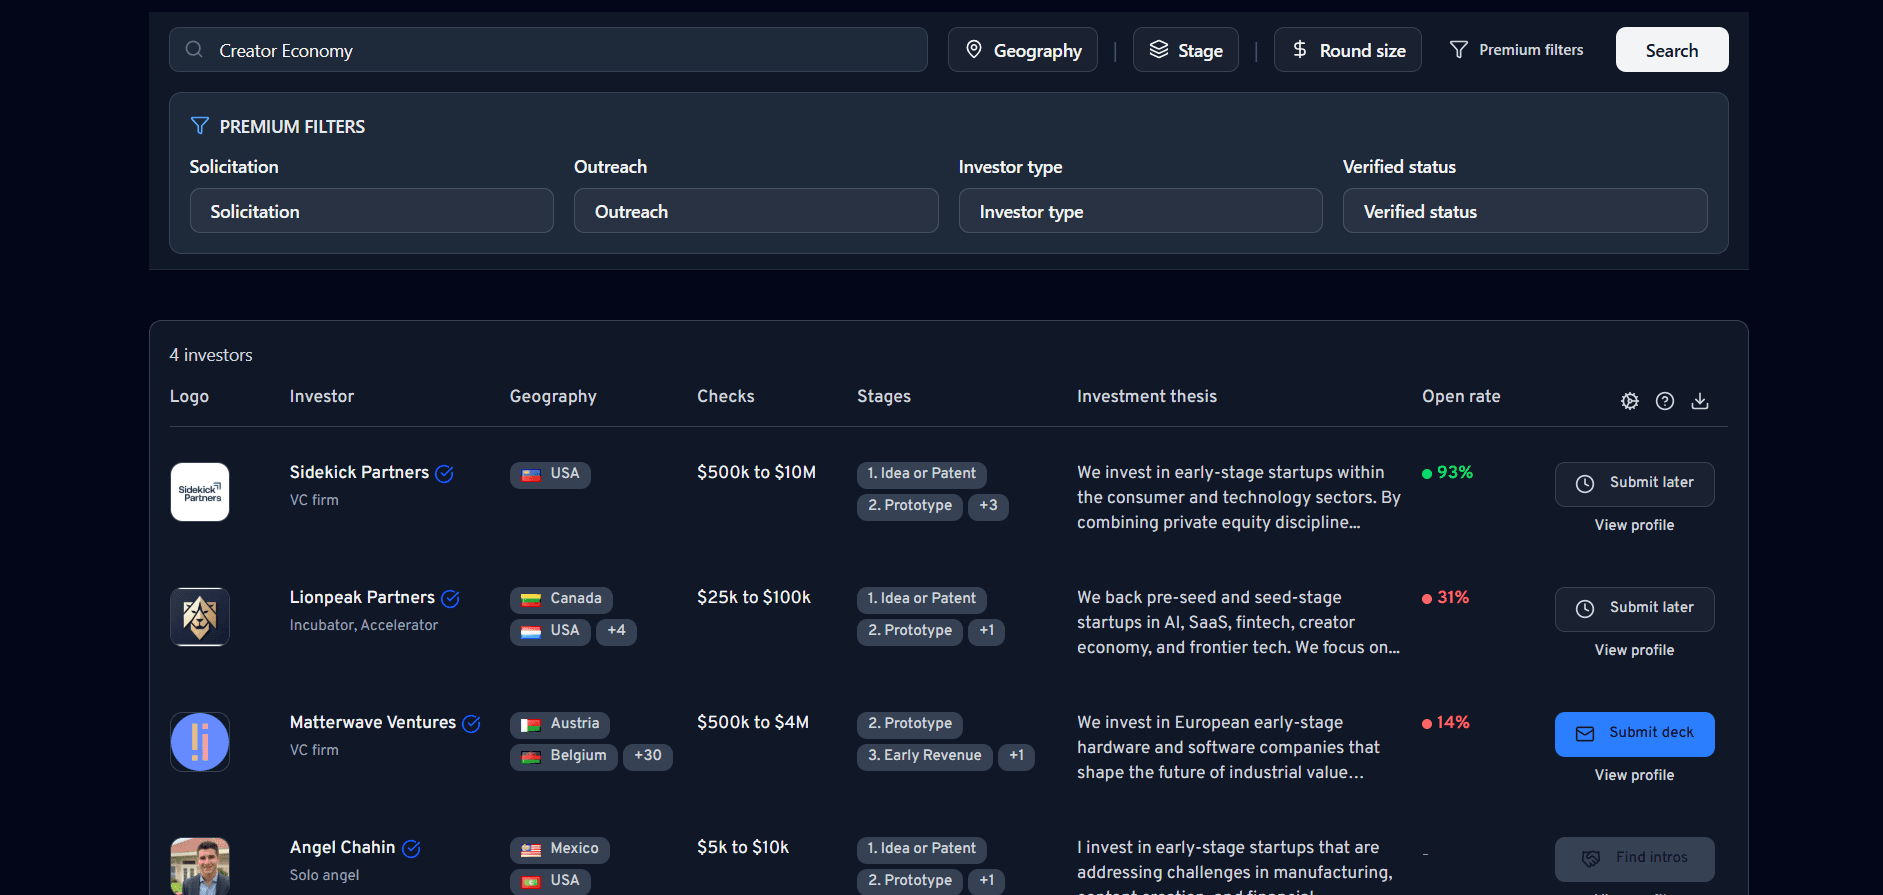Click the search magnifier icon
The image size is (1883, 895).
pos(194,50)
